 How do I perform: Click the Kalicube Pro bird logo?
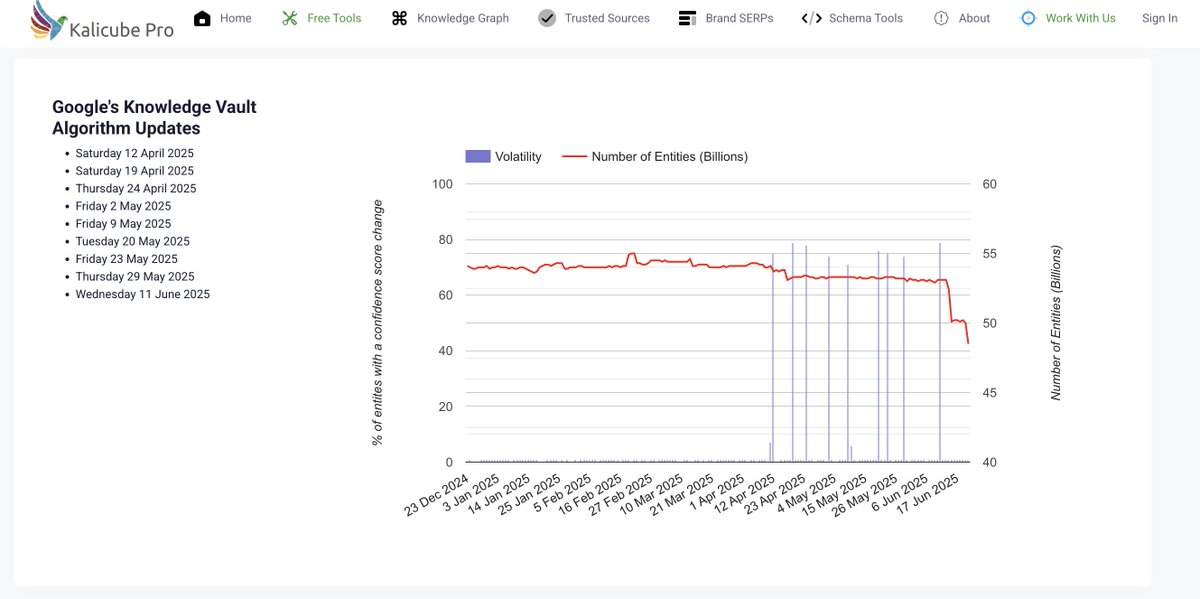click(x=49, y=20)
